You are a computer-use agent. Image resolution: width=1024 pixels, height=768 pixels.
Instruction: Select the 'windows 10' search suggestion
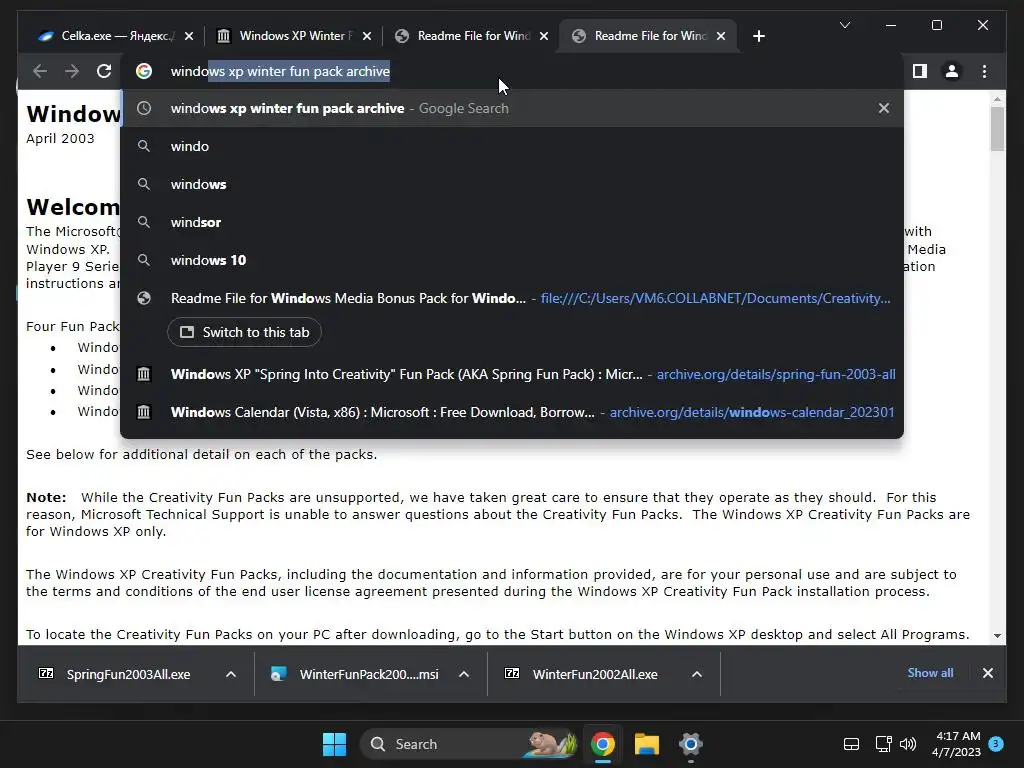[512, 260]
